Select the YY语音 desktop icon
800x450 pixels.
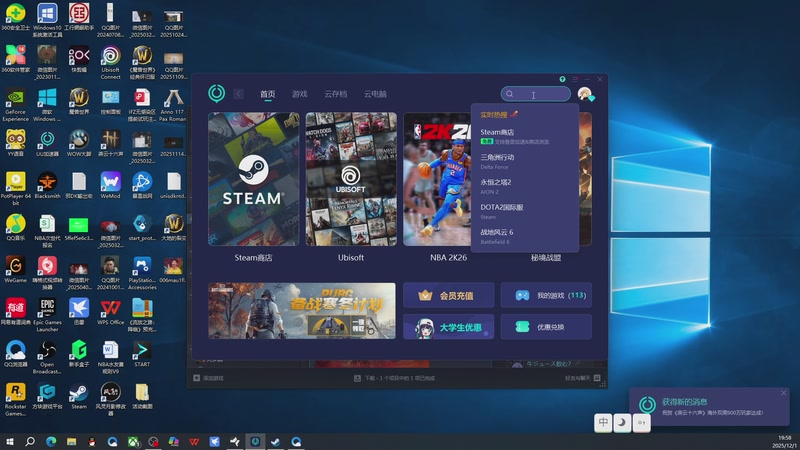[15, 143]
